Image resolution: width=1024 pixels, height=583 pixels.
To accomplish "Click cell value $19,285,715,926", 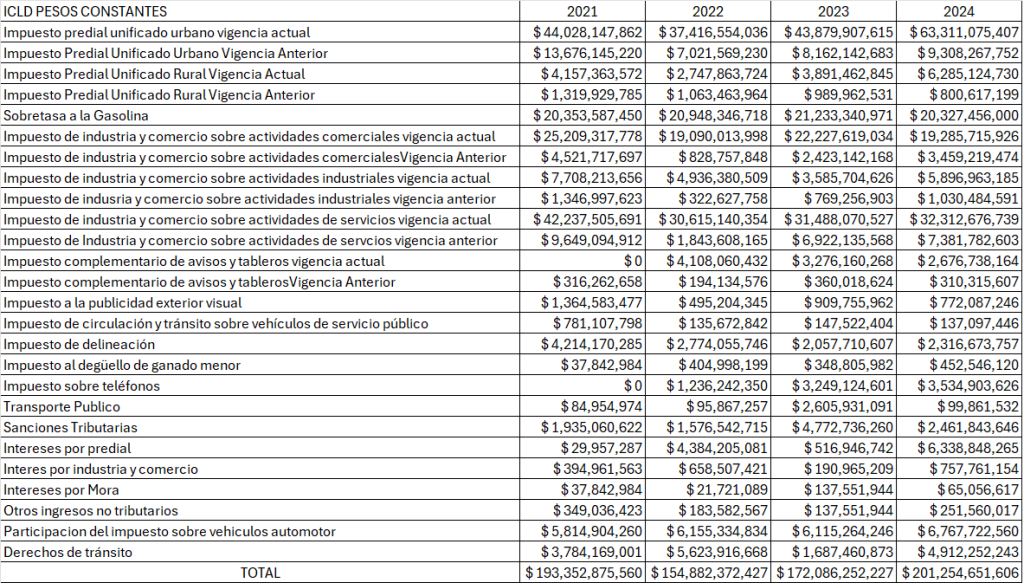I will pos(964,136).
